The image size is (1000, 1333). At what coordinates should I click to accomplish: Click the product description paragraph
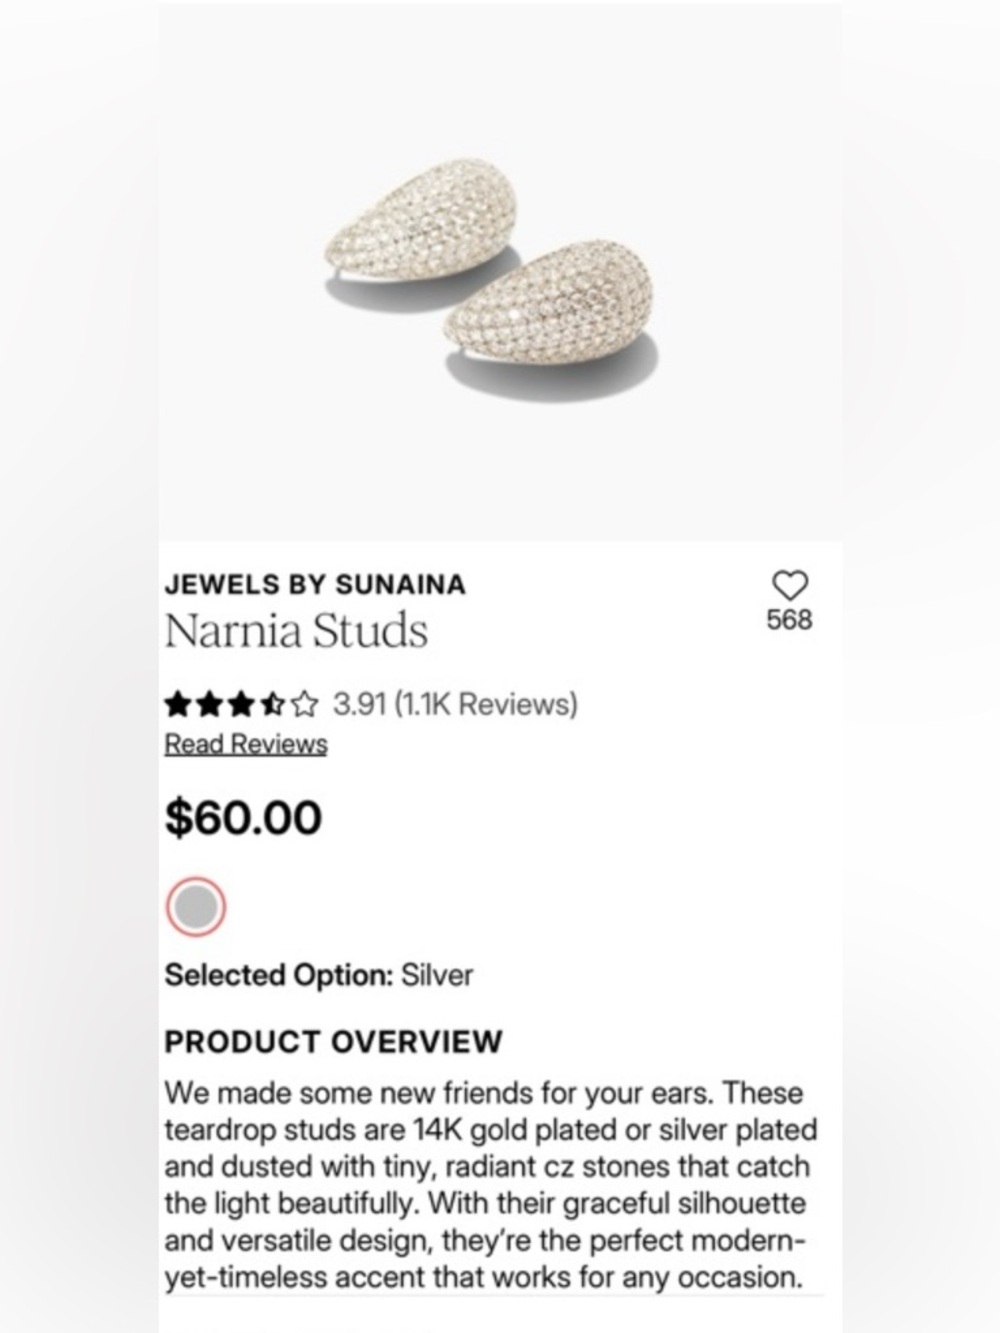point(491,1185)
